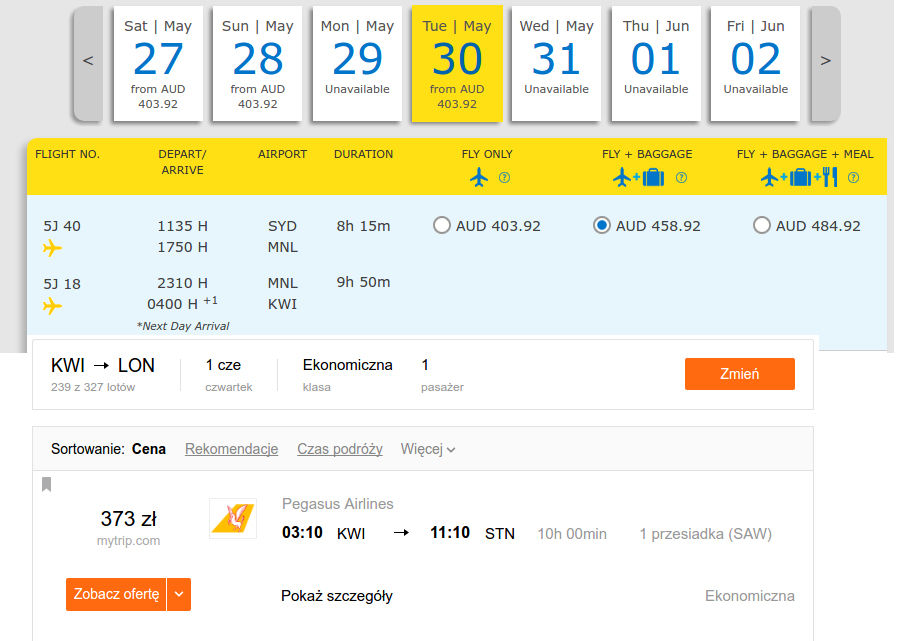
Task: Choose the Sun May 28 date tab
Action: (257, 64)
